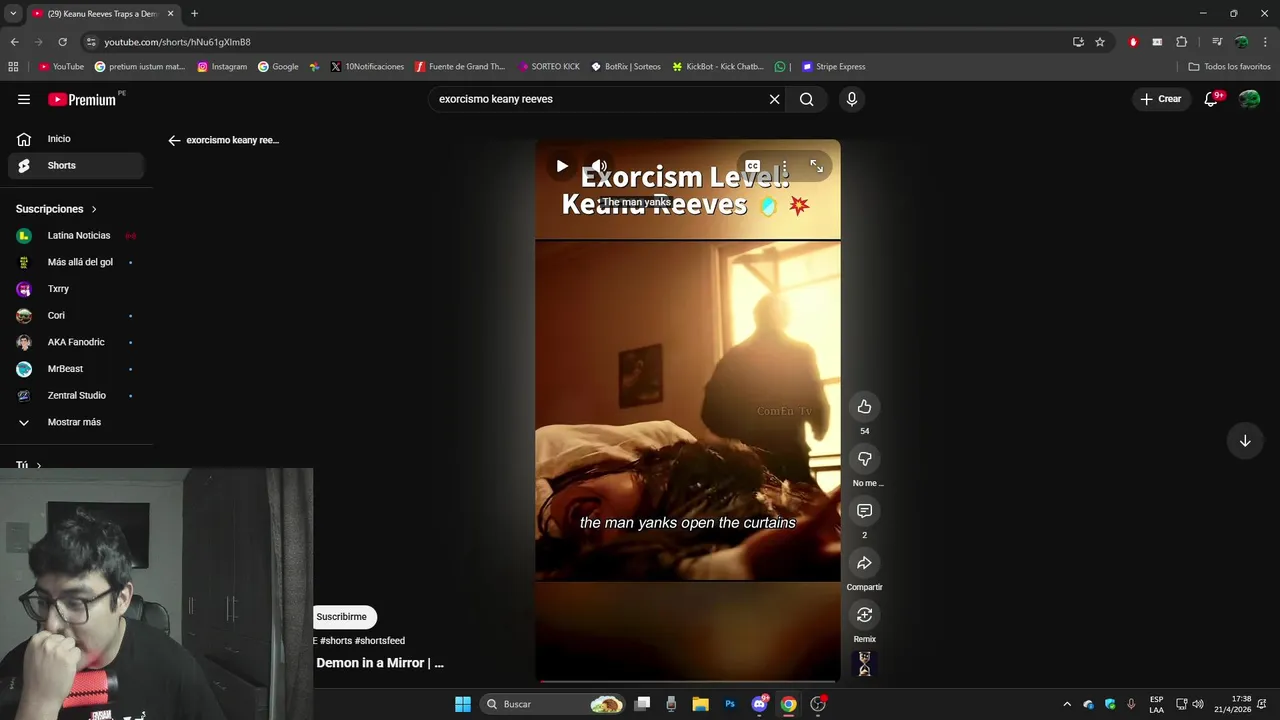Viewport: 1280px width, 720px height.
Task: Open the Chrome apps grid icon
Action: point(13,67)
